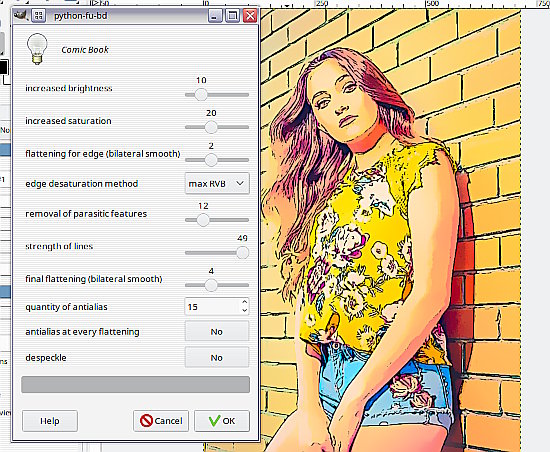The width and height of the screenshot is (550, 452).
Task: Click the despeckle label
Action: coord(46,358)
